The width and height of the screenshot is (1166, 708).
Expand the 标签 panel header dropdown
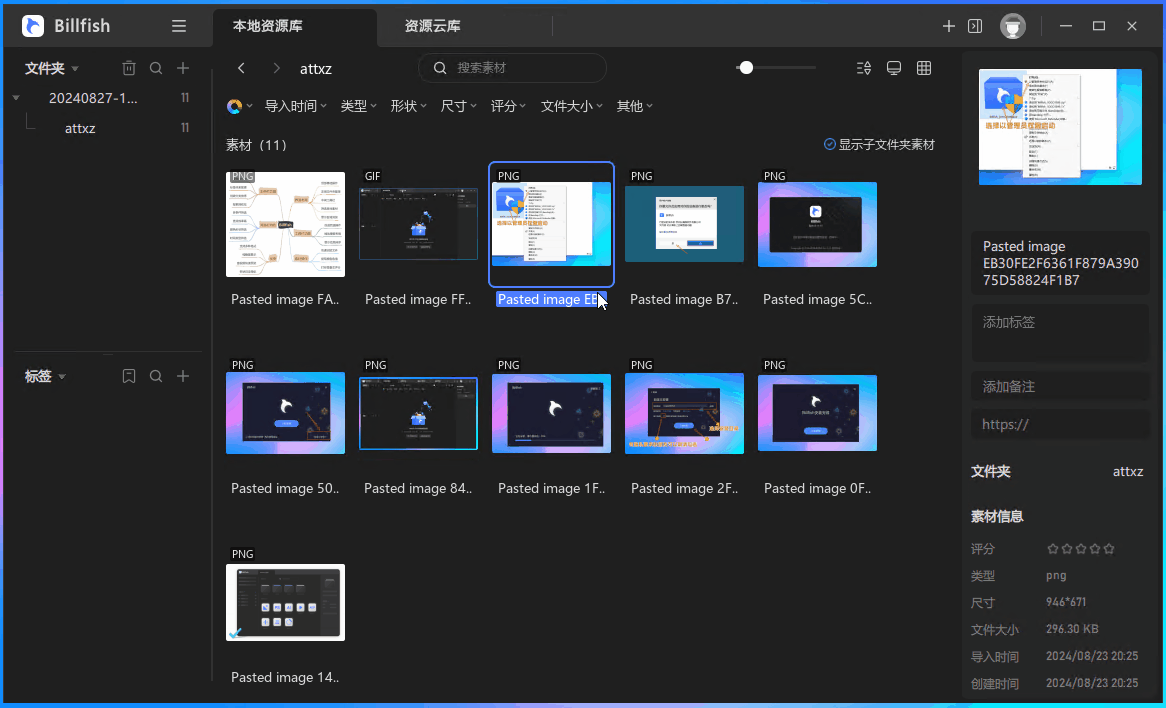tap(62, 377)
